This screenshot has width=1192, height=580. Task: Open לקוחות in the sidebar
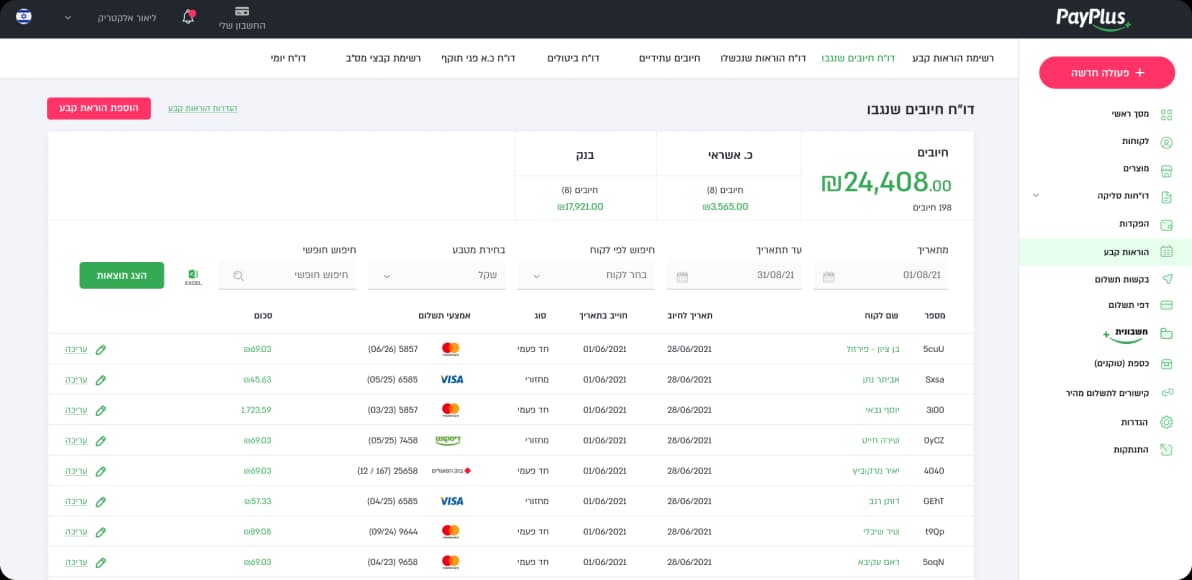point(1135,141)
